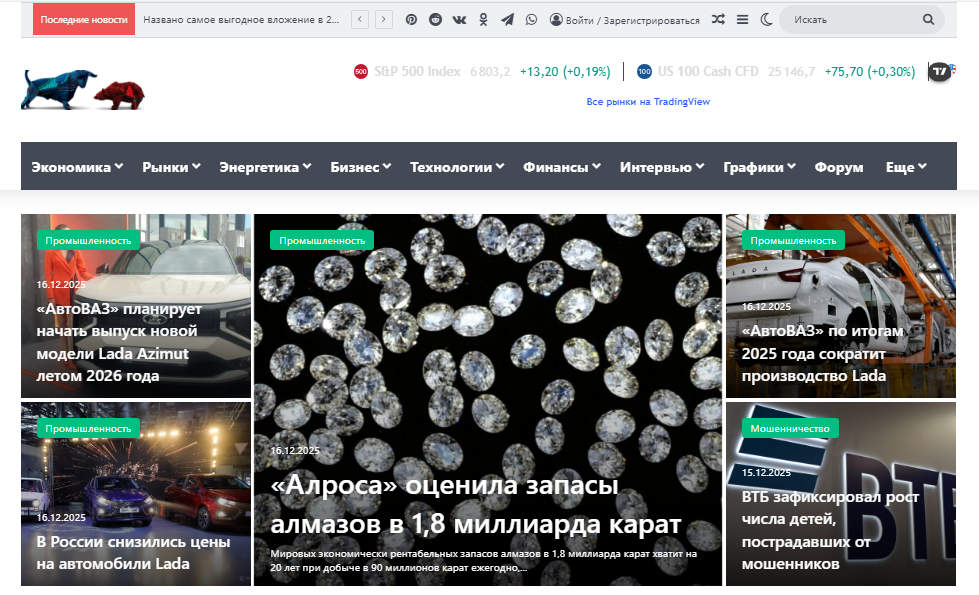Click Промышленность tag on the Алроса card

point(322,240)
